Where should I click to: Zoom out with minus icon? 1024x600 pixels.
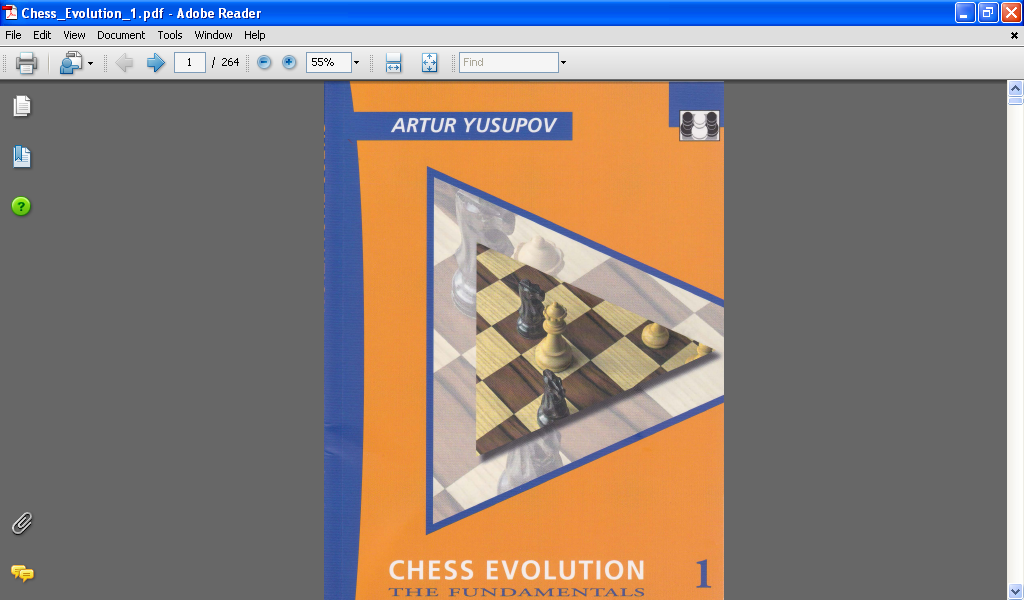pyautogui.click(x=264, y=62)
